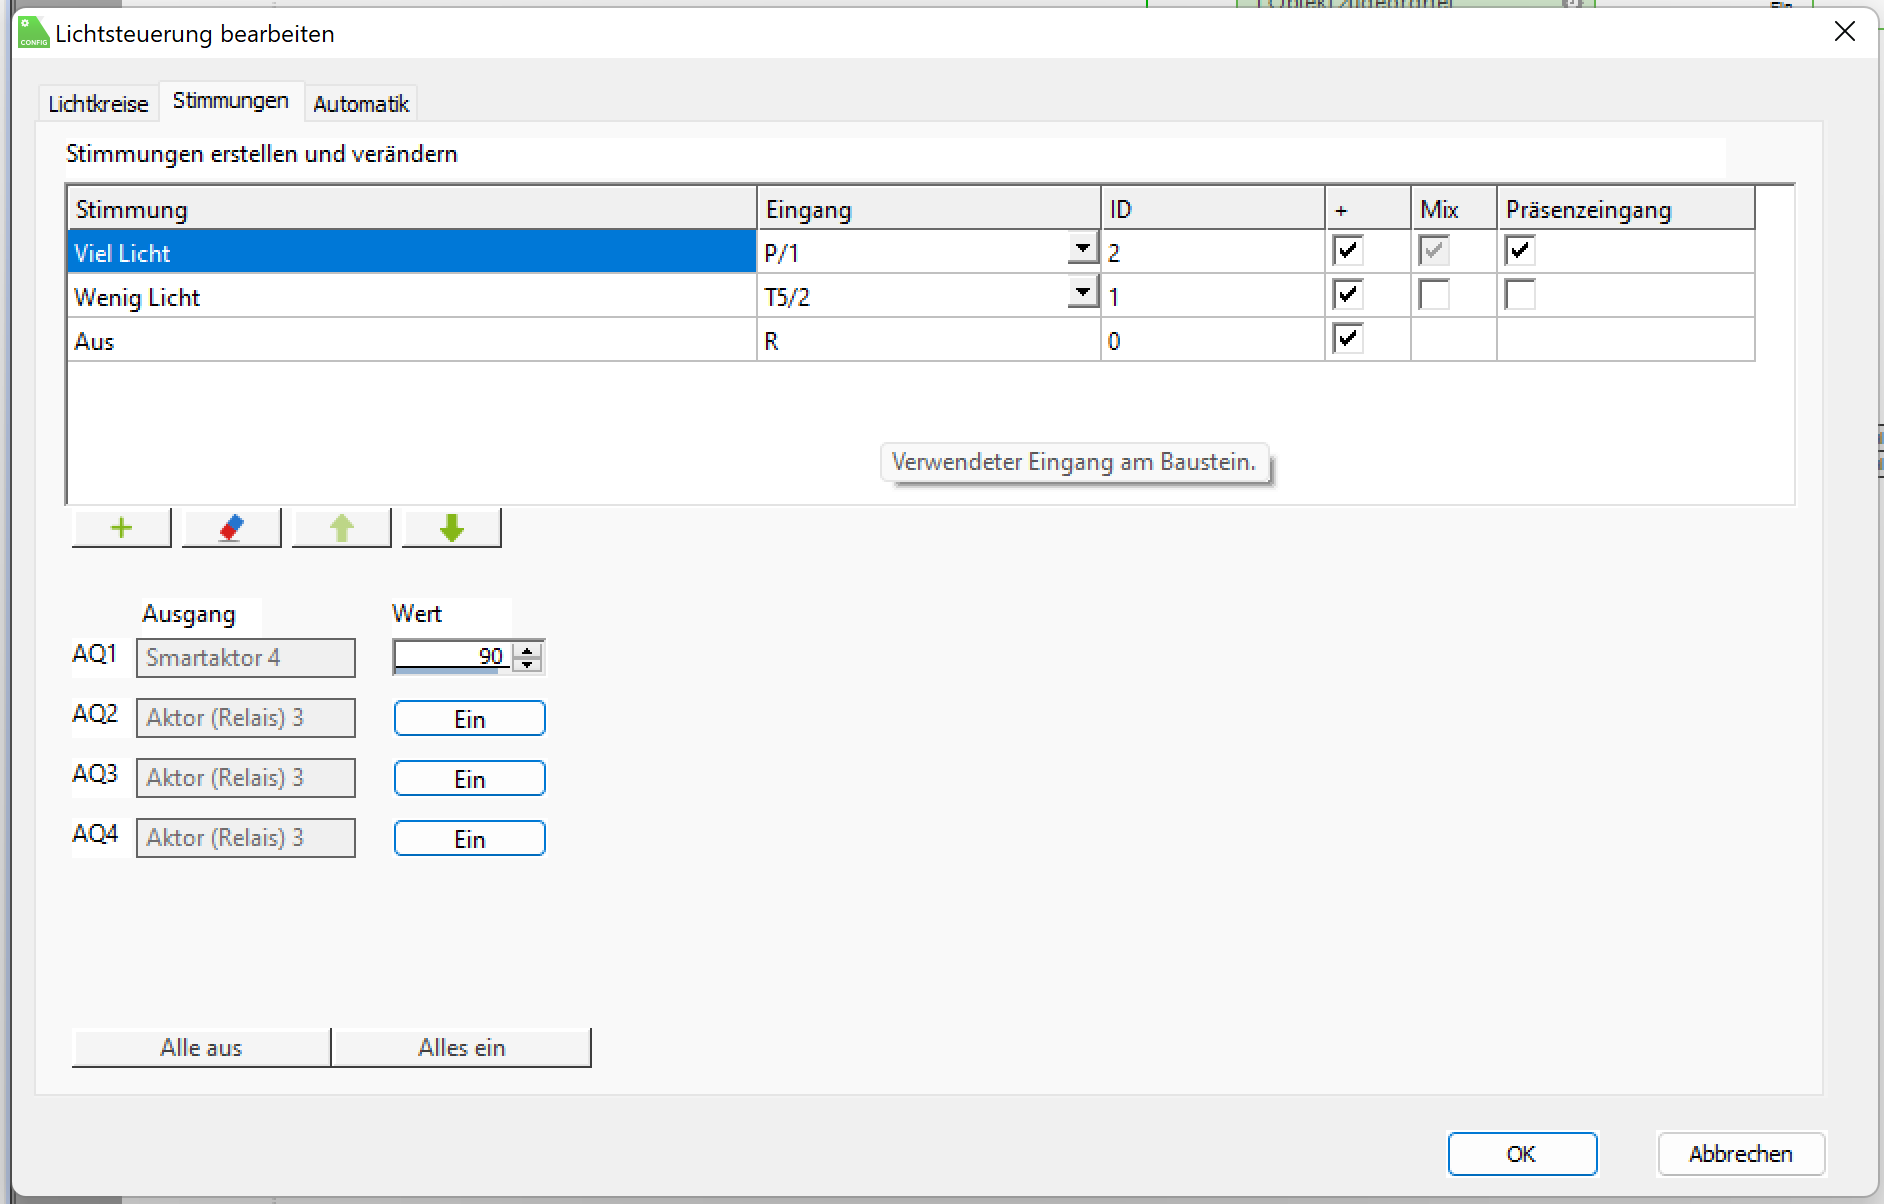
Task: Toggle the AQ2 Ein value button
Action: click(469, 719)
